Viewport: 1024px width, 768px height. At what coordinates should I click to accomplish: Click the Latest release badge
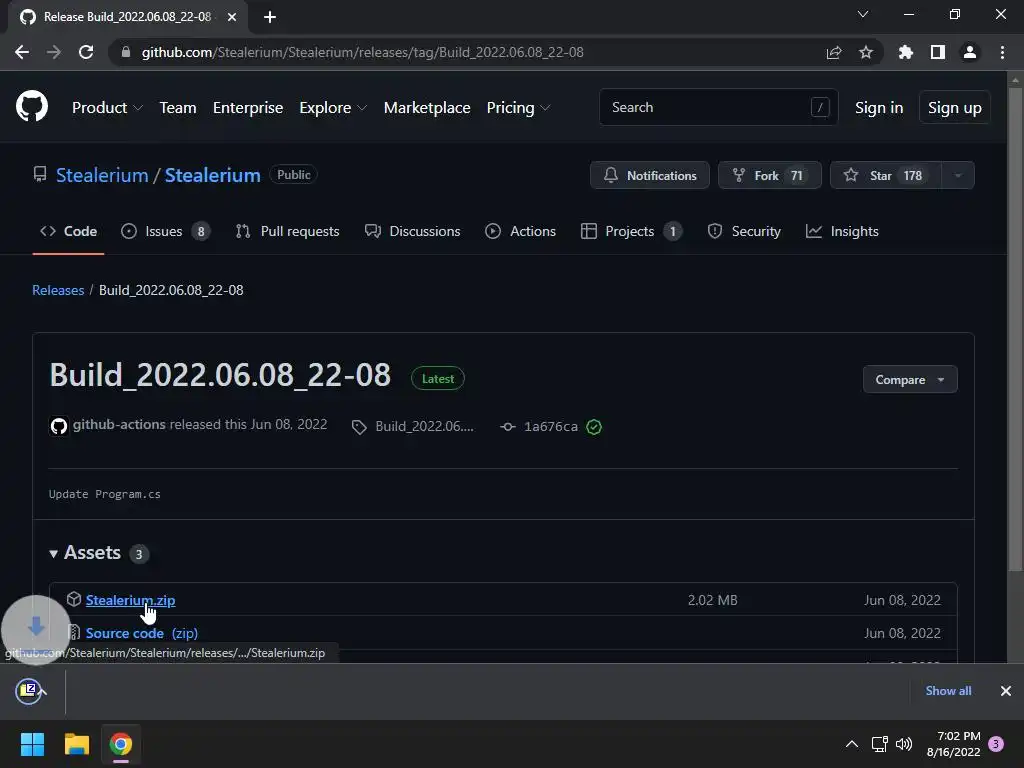pyautogui.click(x=438, y=379)
